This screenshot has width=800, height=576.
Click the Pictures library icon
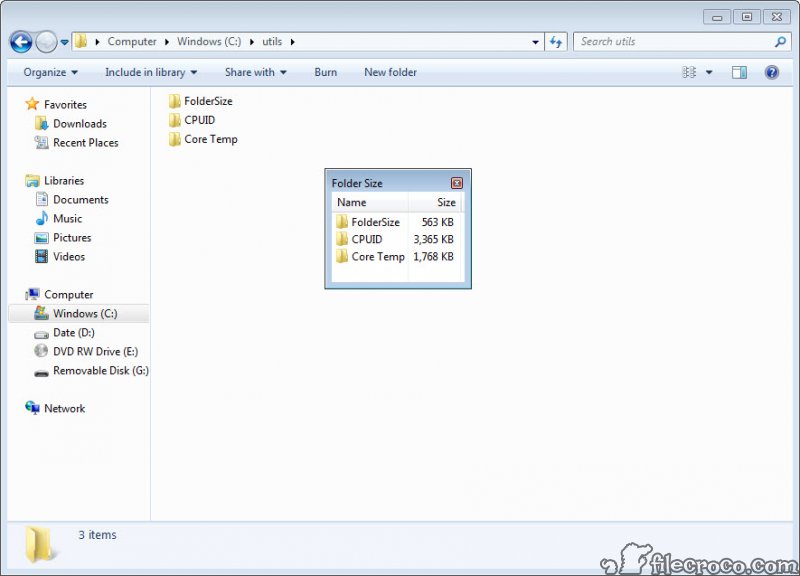(41, 238)
